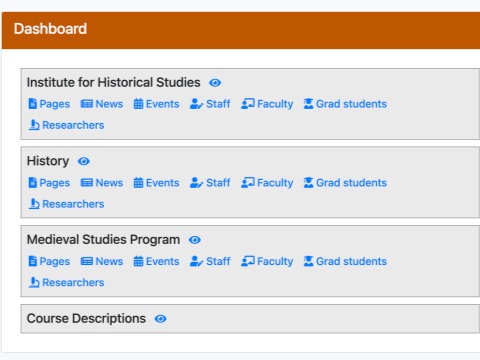
Task: Open Researchers link under History
Action: click(67, 204)
